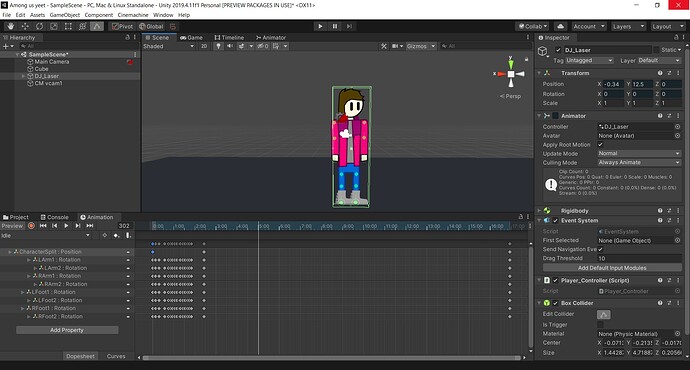Select the Transform tool
The width and height of the screenshot is (690, 370).
(x=82, y=26)
